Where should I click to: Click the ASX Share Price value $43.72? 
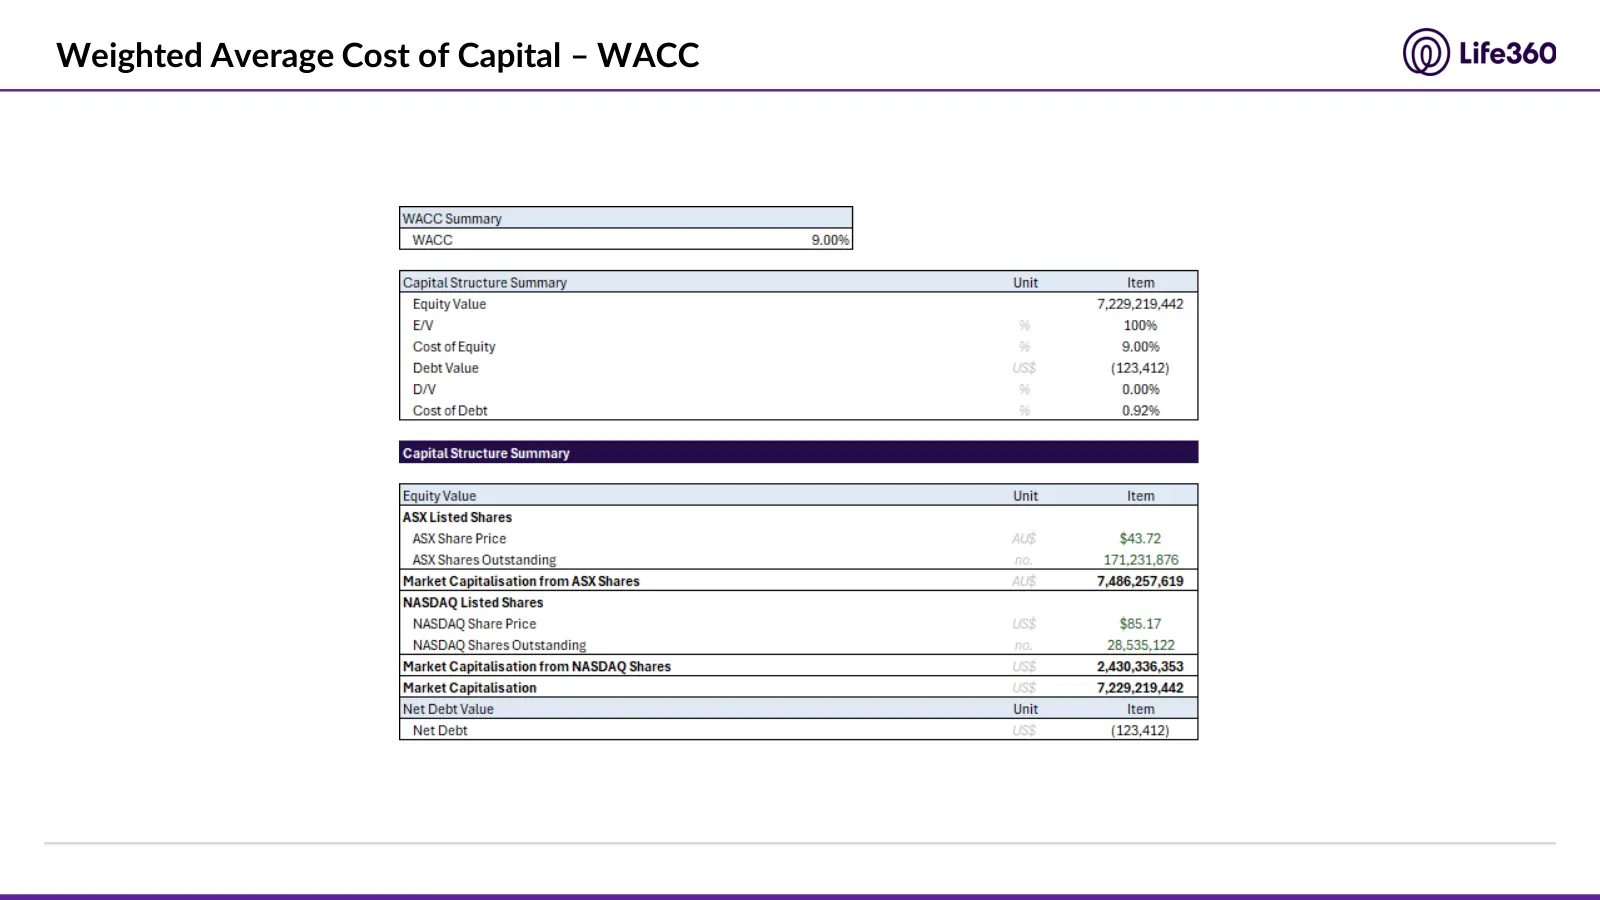[1140, 538]
